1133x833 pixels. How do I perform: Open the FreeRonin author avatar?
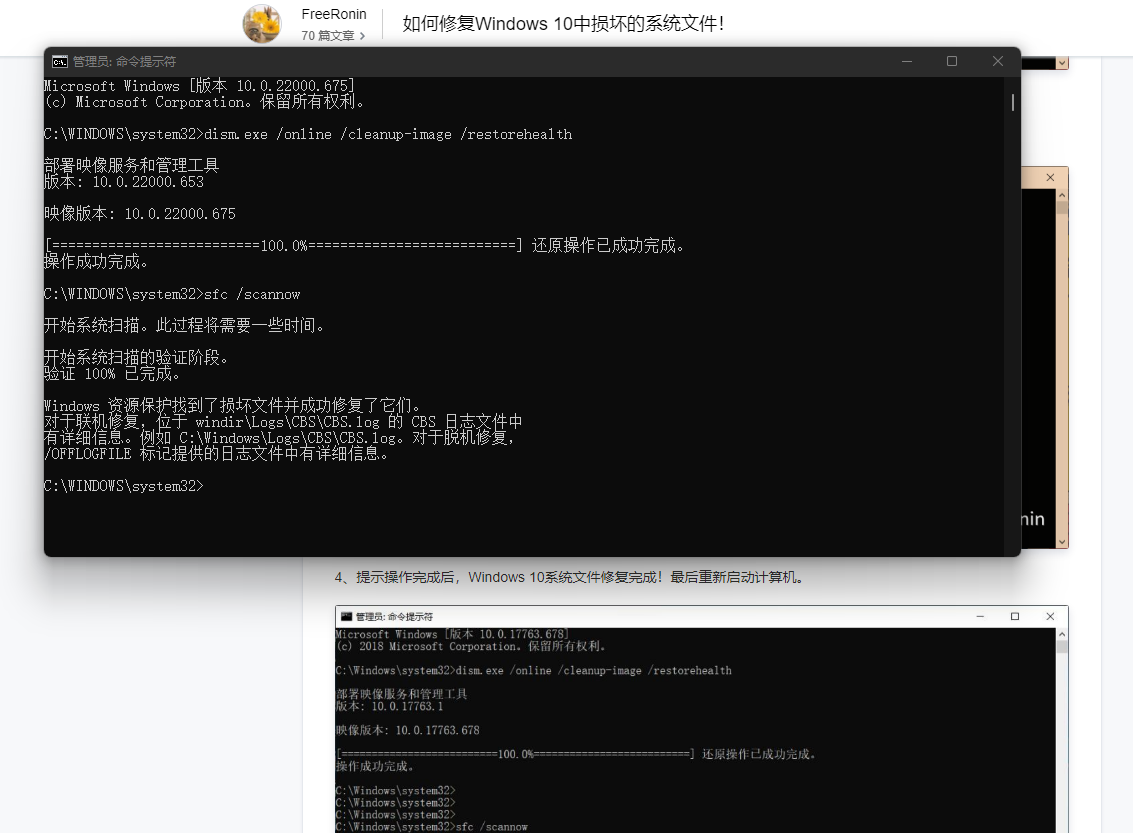(x=262, y=23)
